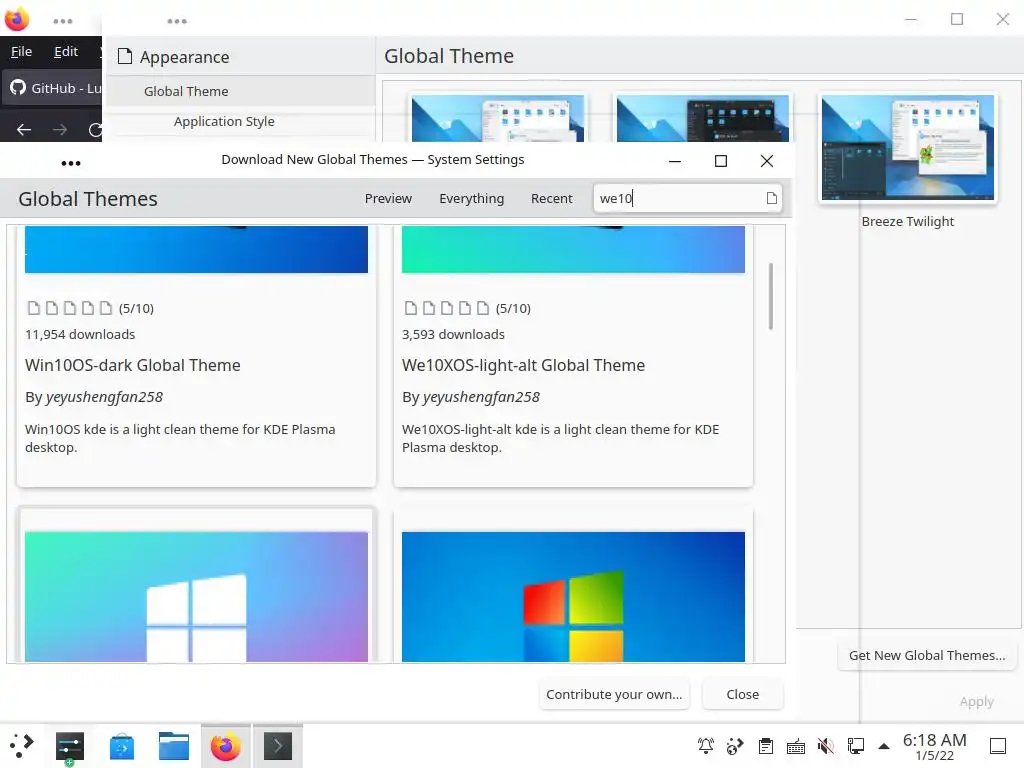Open clipboard tray icon
The image size is (1024, 768).
765,746
